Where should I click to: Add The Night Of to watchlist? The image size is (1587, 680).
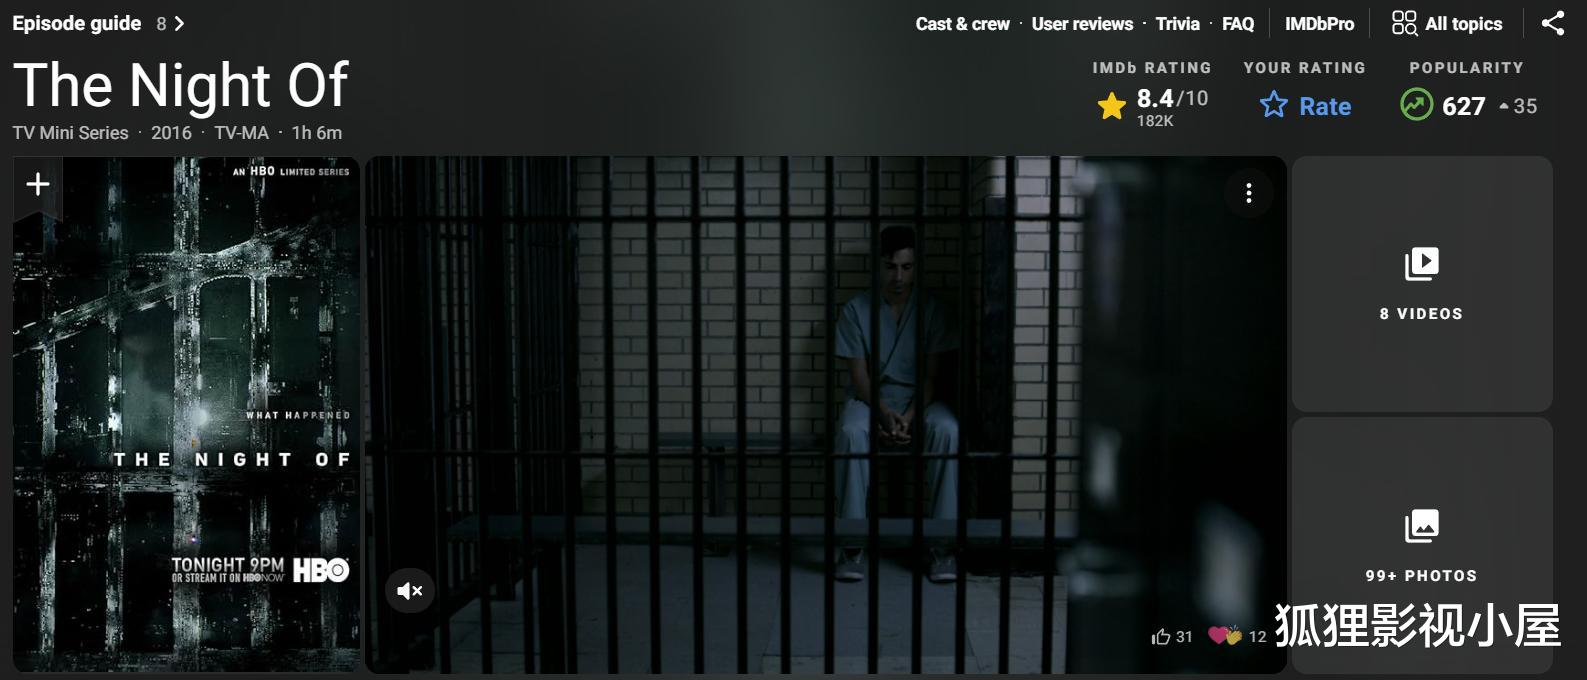[38, 185]
